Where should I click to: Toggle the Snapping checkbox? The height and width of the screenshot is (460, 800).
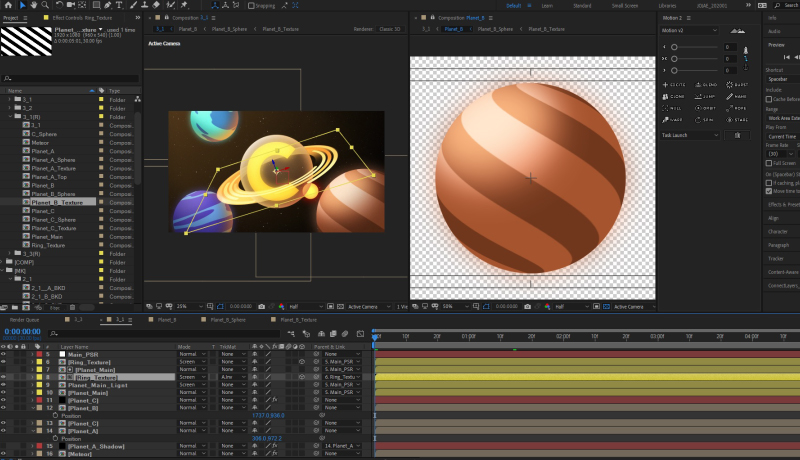(x=251, y=6)
